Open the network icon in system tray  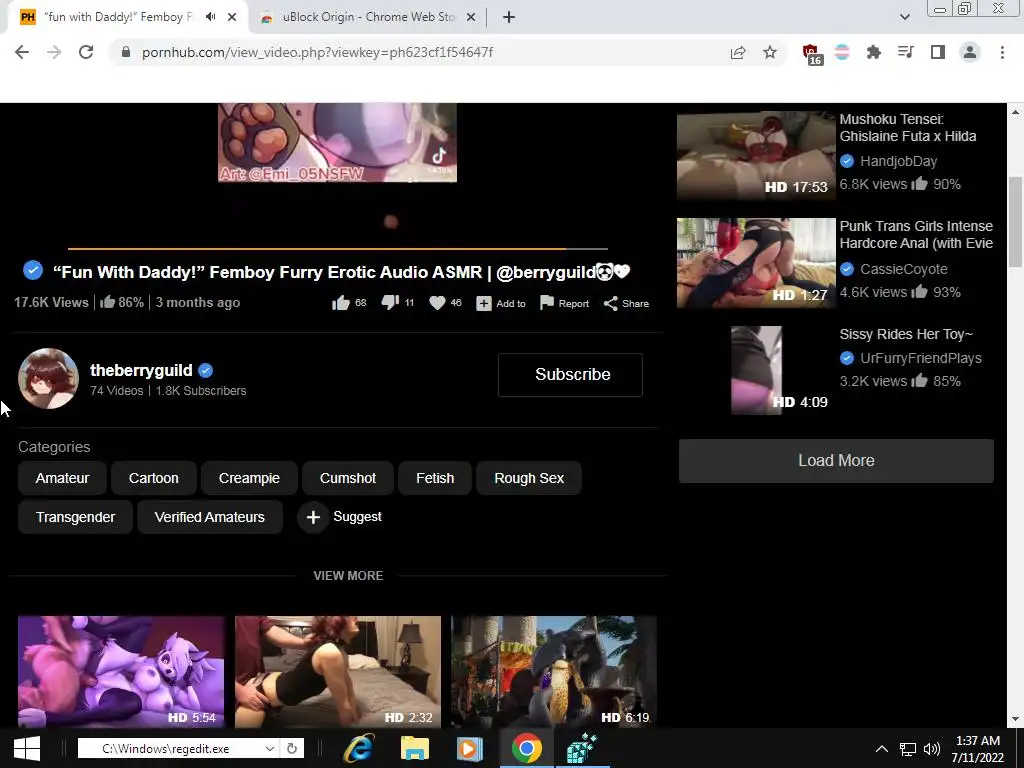[908, 749]
